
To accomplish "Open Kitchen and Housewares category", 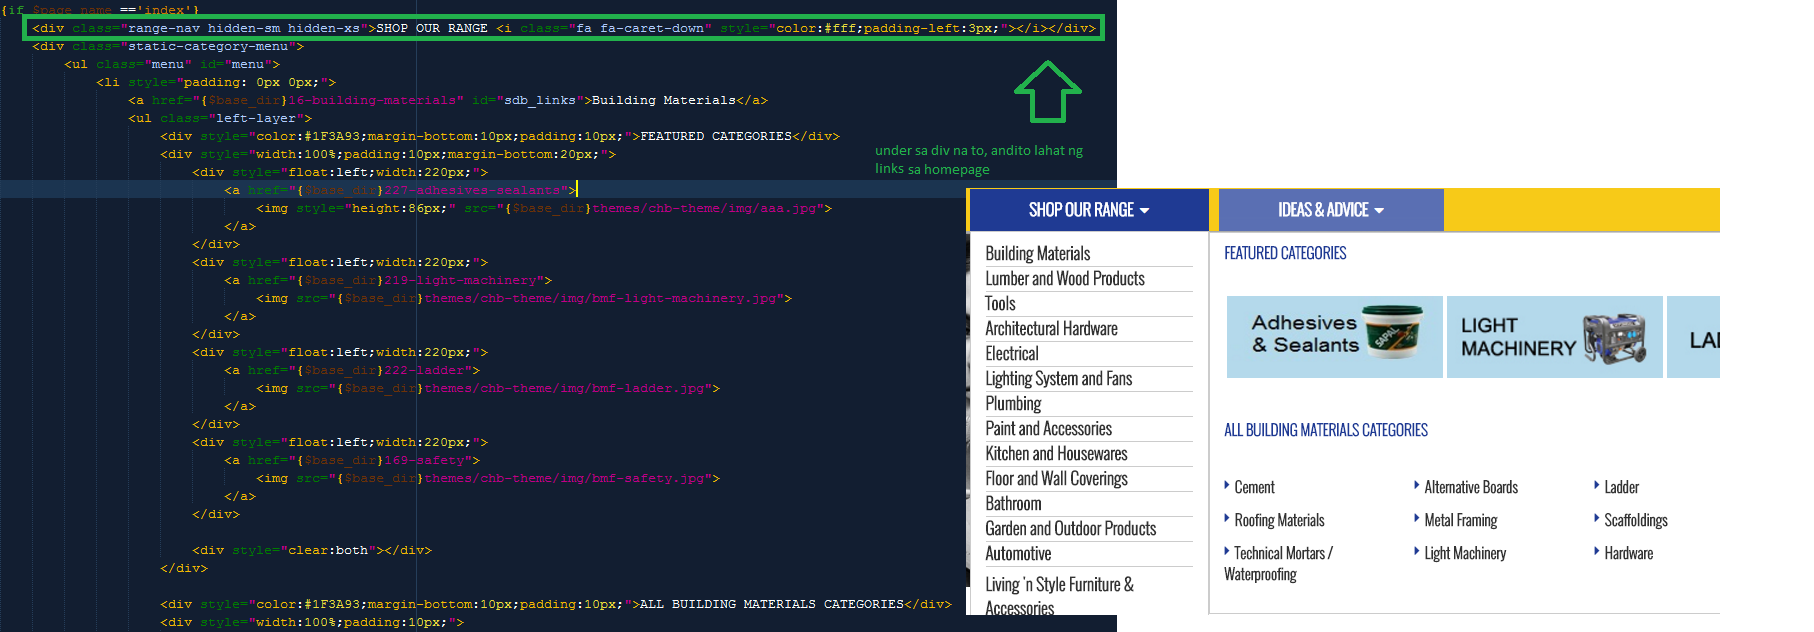I will [1056, 454].
